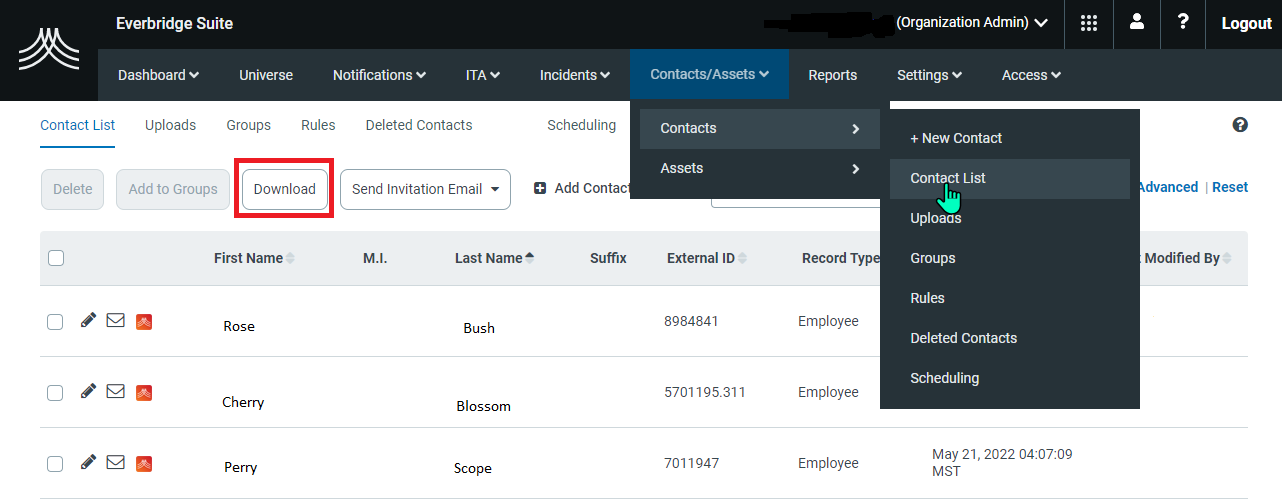Image resolution: width=1282 pixels, height=499 pixels.
Task: Switch to the Uploads tab
Action: click(170, 125)
